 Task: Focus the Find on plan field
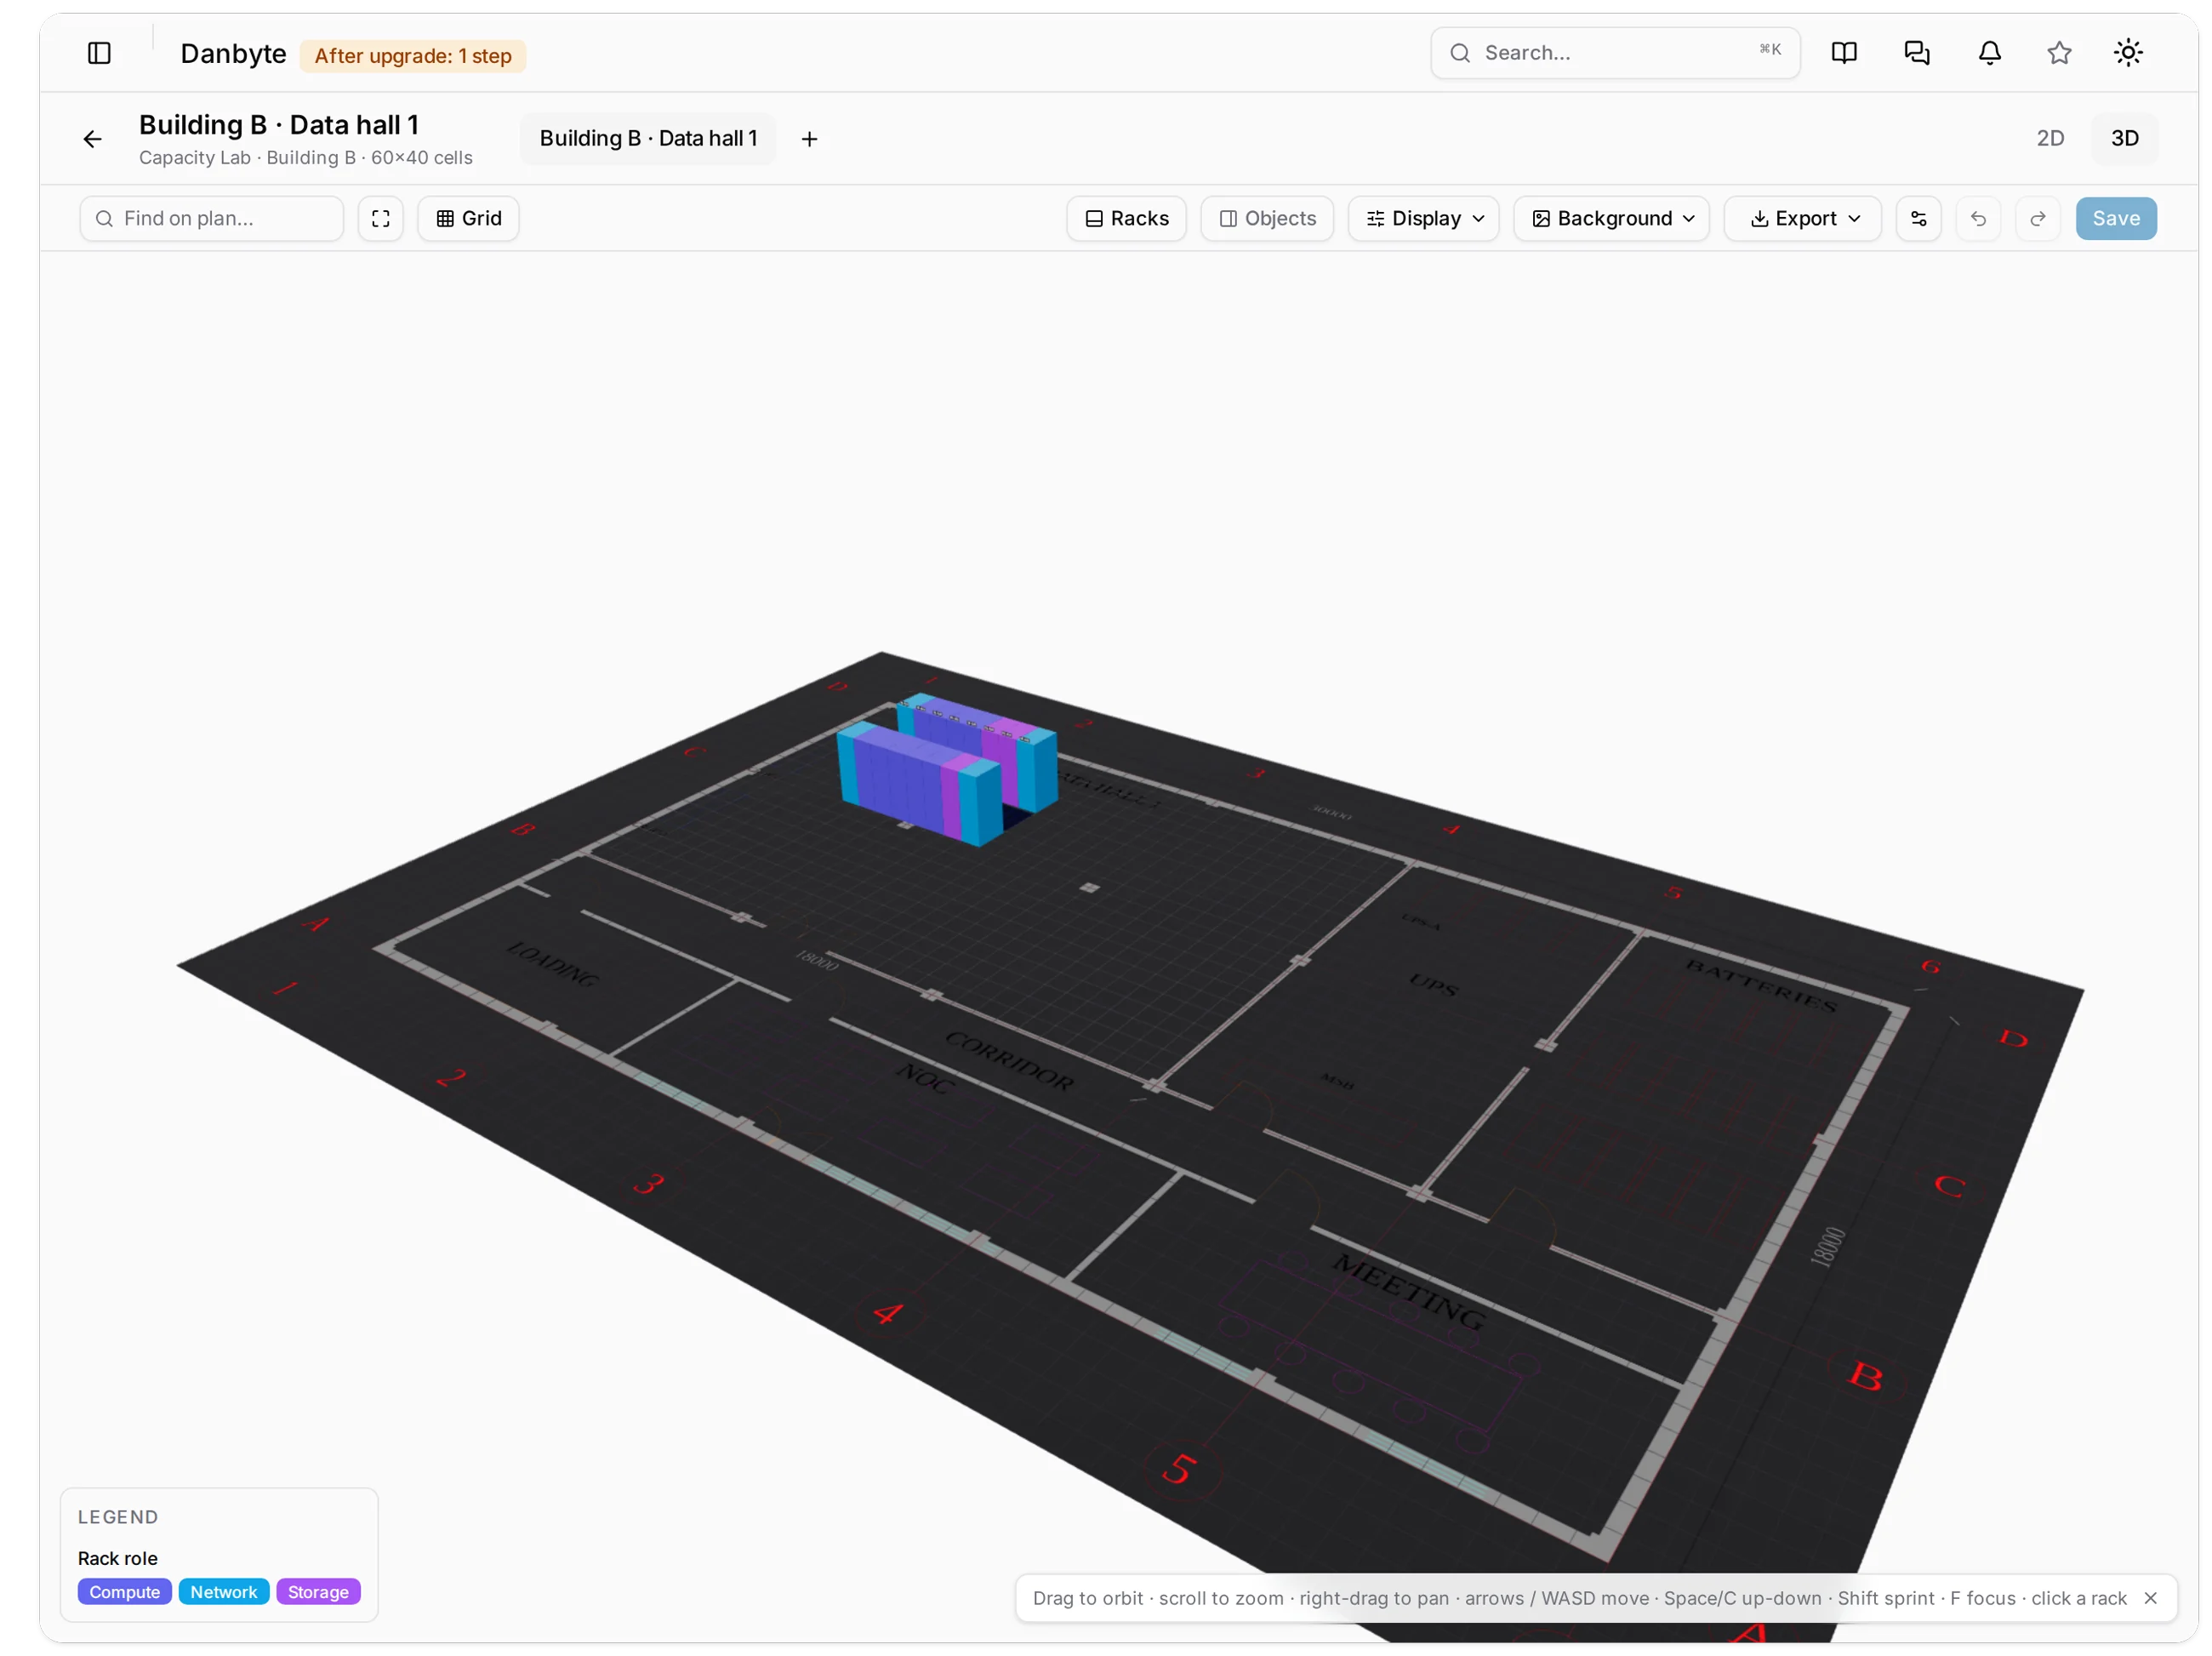211,218
